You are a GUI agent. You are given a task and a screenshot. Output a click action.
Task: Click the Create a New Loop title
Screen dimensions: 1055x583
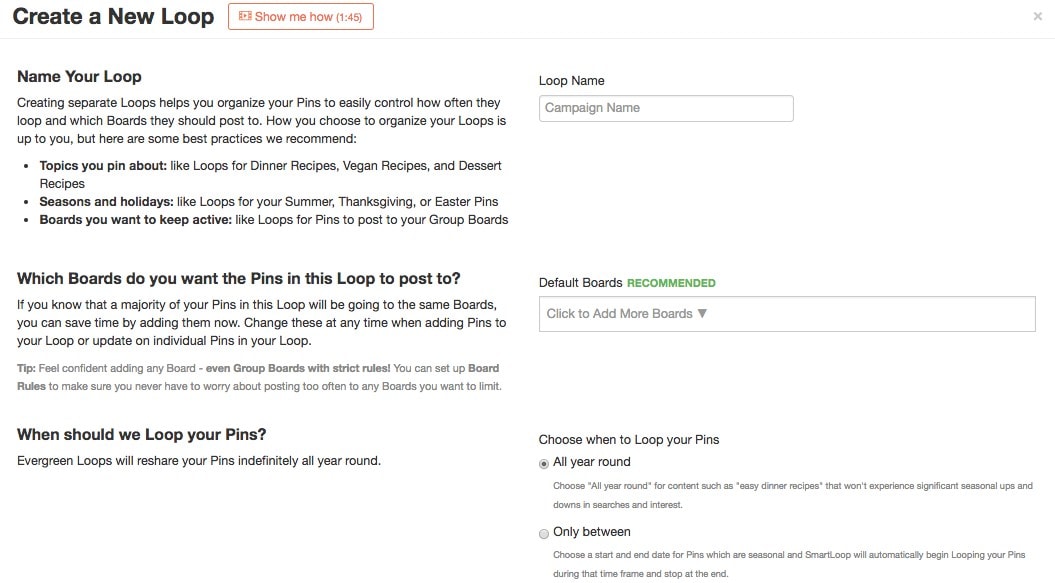click(x=113, y=16)
